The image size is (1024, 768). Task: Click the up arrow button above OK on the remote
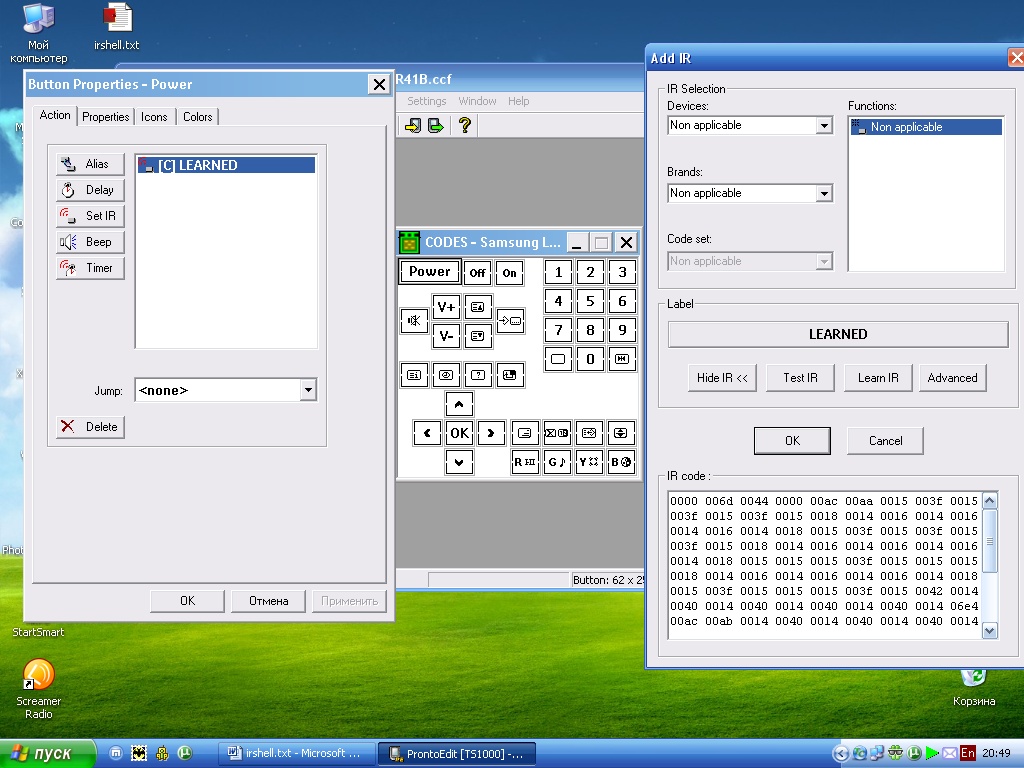[x=459, y=404]
